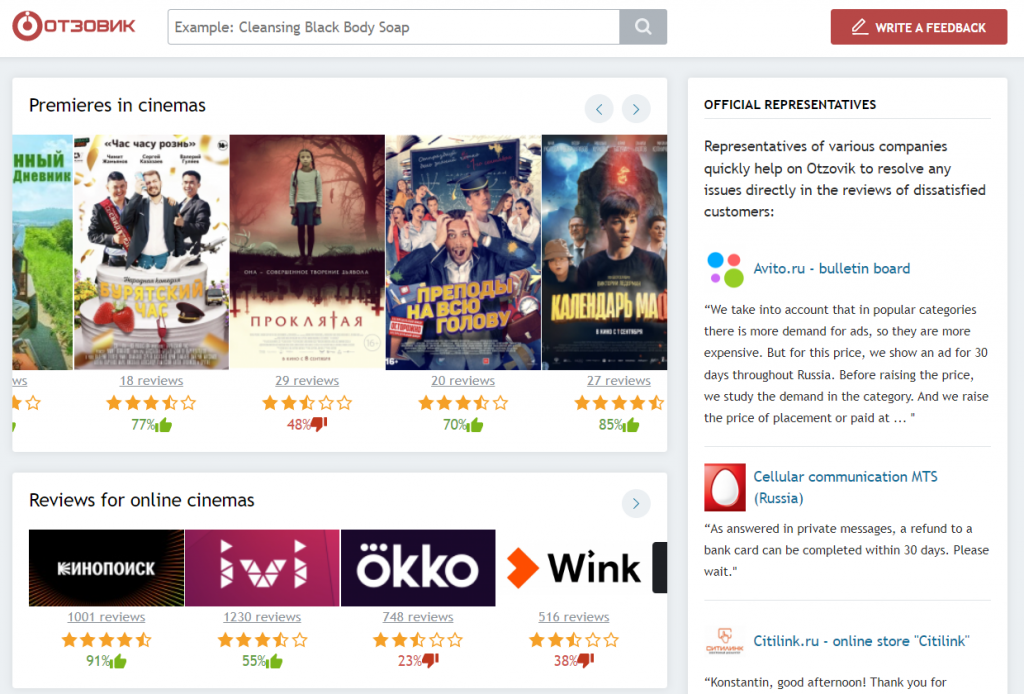
Task: Open the 1001 reviews link
Action: point(106,617)
